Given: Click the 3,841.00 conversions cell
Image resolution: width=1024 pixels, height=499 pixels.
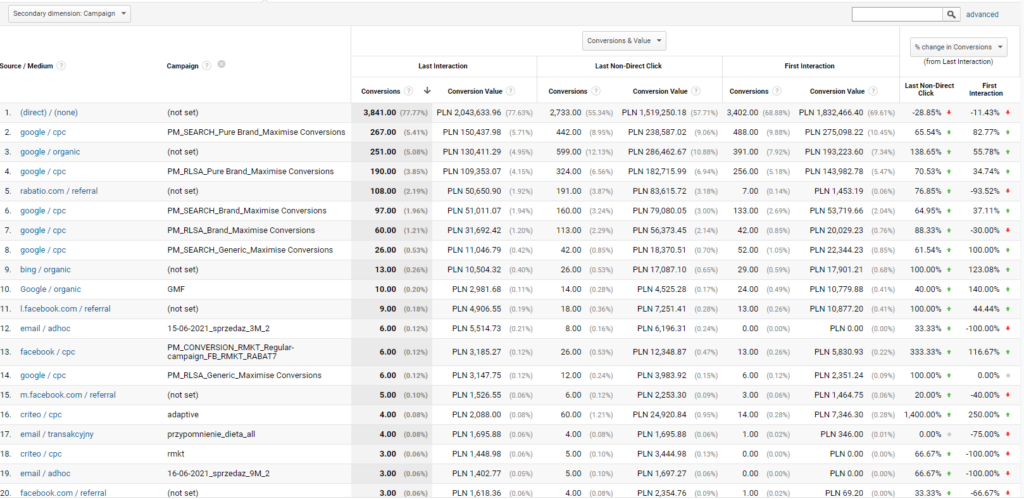Looking at the screenshot, I should (379, 112).
